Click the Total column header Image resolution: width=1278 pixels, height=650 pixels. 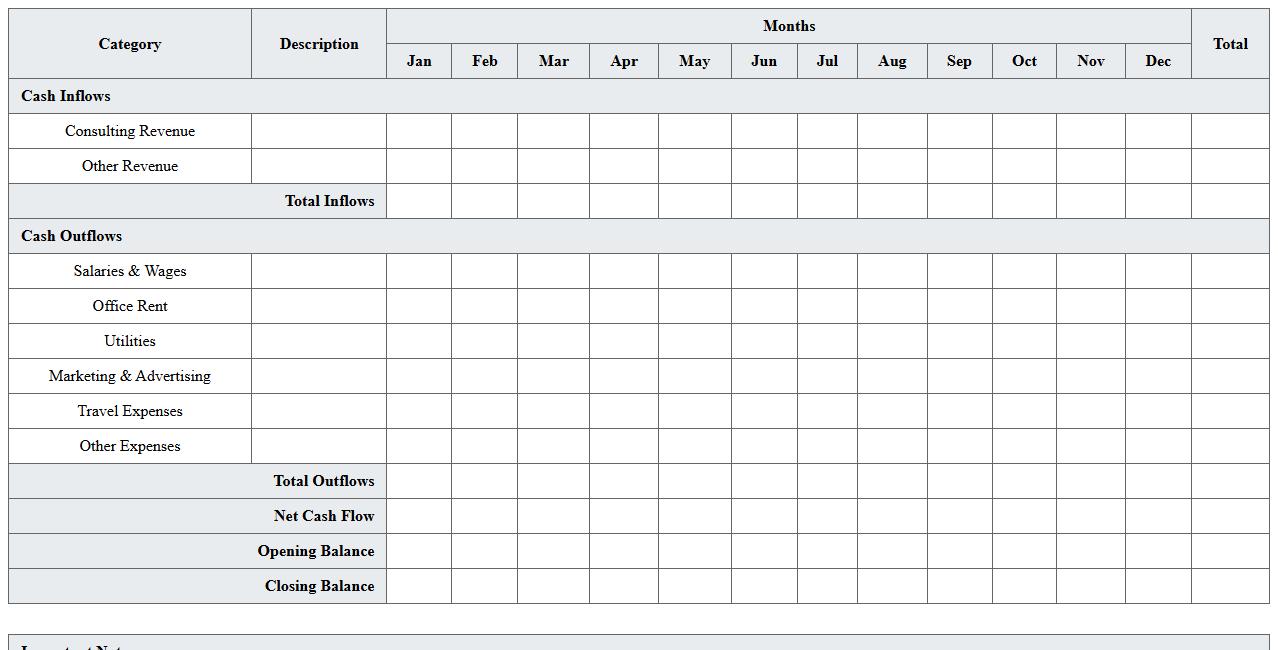(x=1230, y=44)
